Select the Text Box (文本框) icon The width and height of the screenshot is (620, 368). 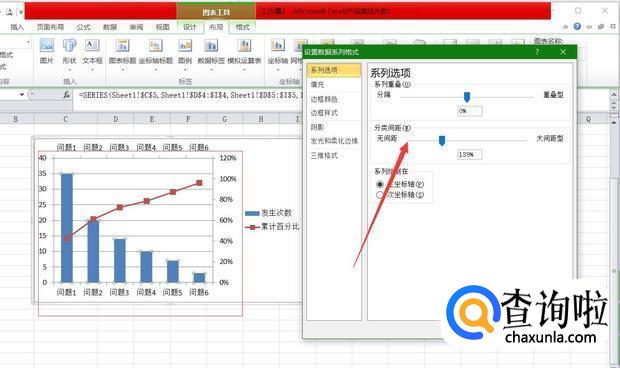[x=92, y=46]
